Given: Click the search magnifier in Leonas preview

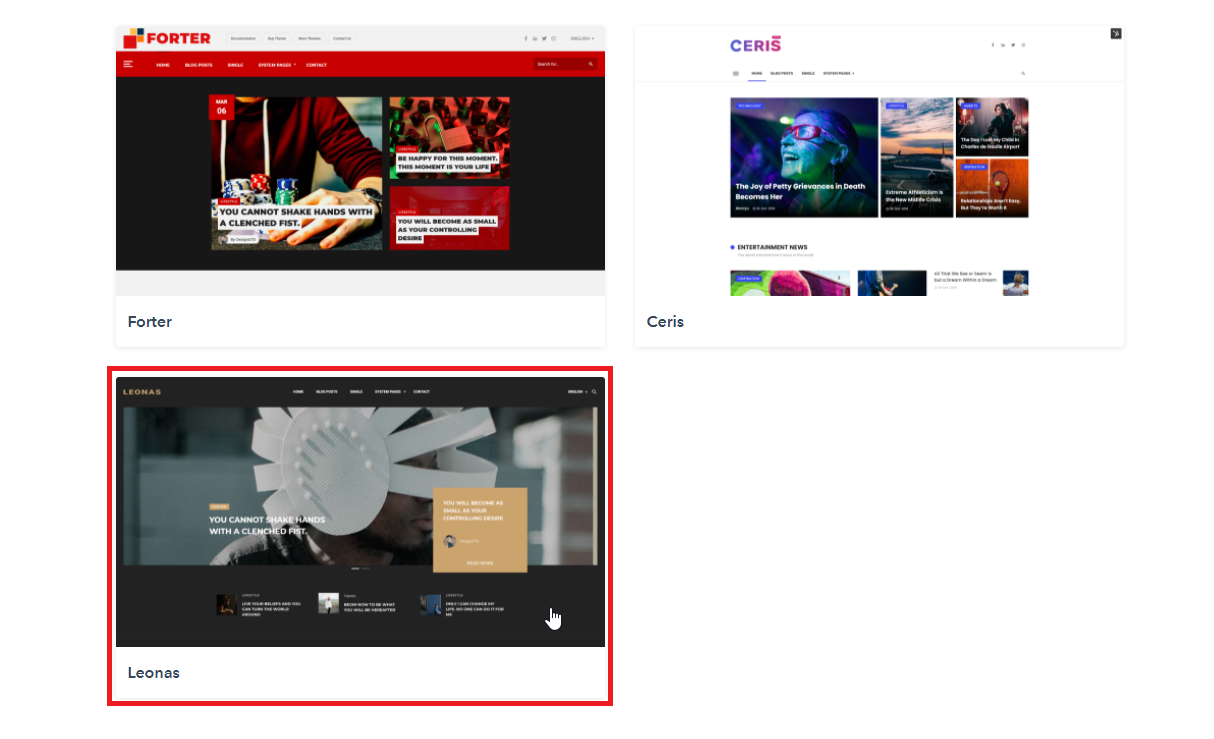Looking at the screenshot, I should click(594, 392).
